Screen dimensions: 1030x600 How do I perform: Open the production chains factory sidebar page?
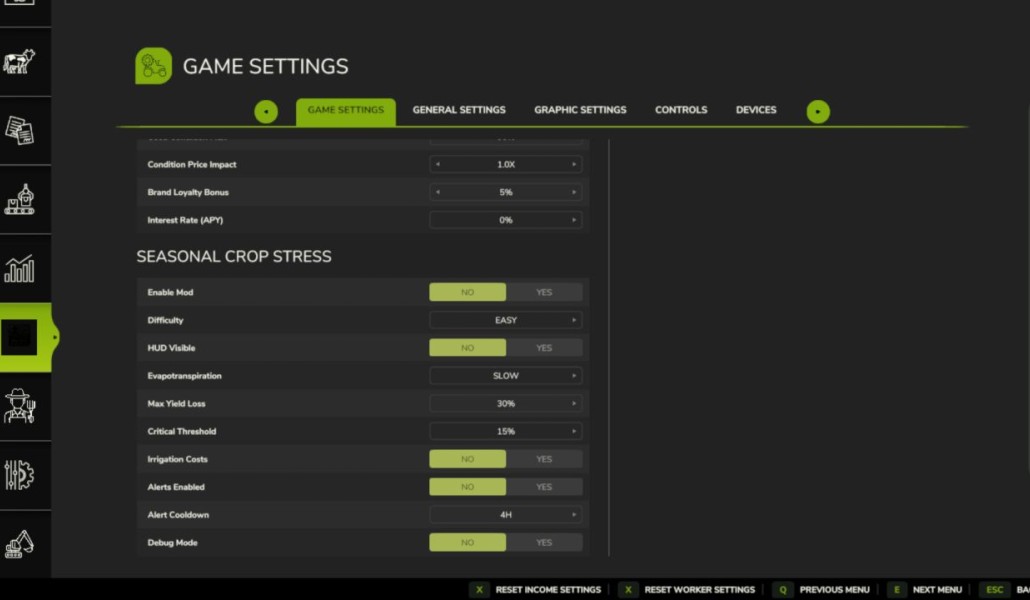(x=19, y=199)
